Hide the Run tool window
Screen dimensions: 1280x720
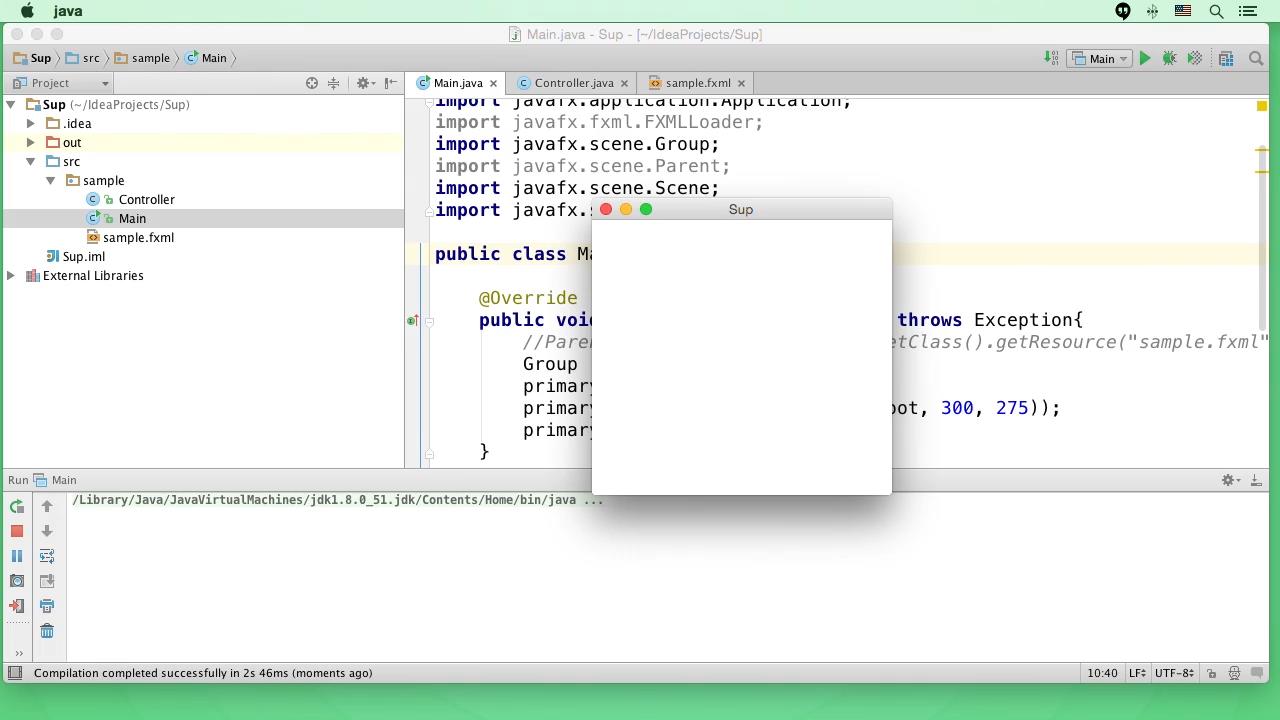click(x=1255, y=480)
